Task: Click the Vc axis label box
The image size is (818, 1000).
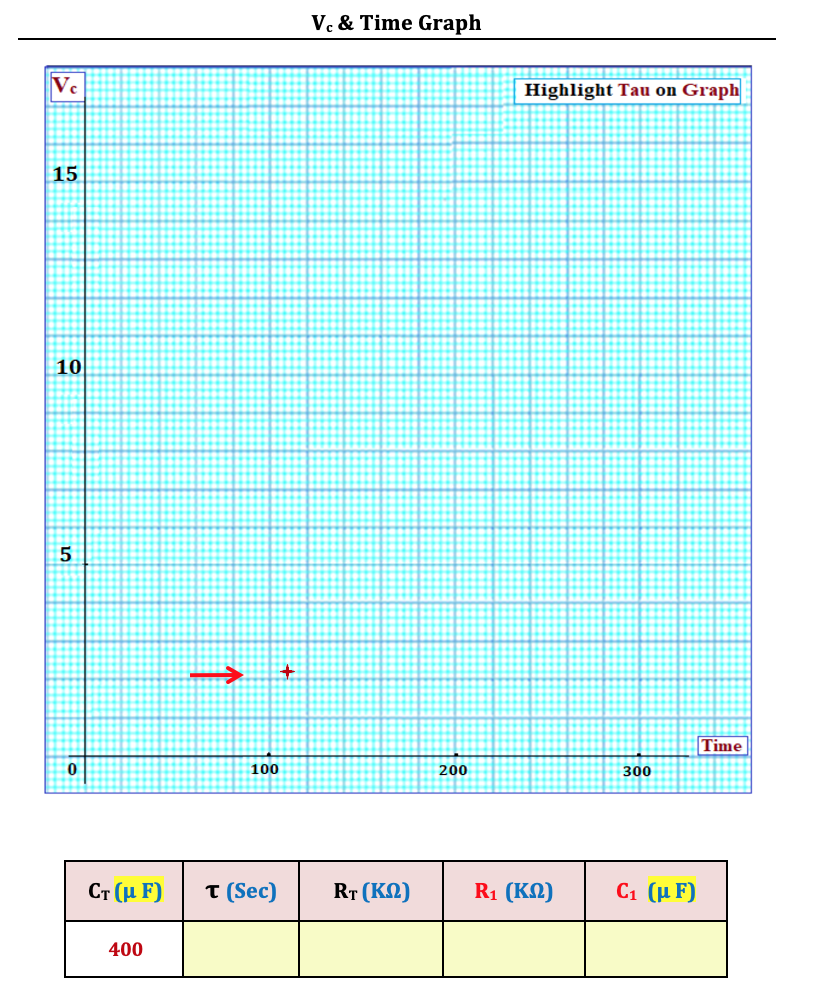Action: [x=67, y=86]
